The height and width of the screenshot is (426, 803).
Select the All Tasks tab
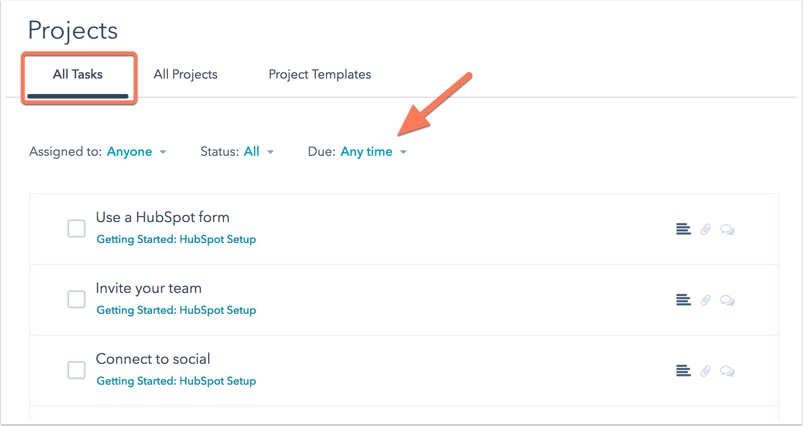pyautogui.click(x=78, y=75)
